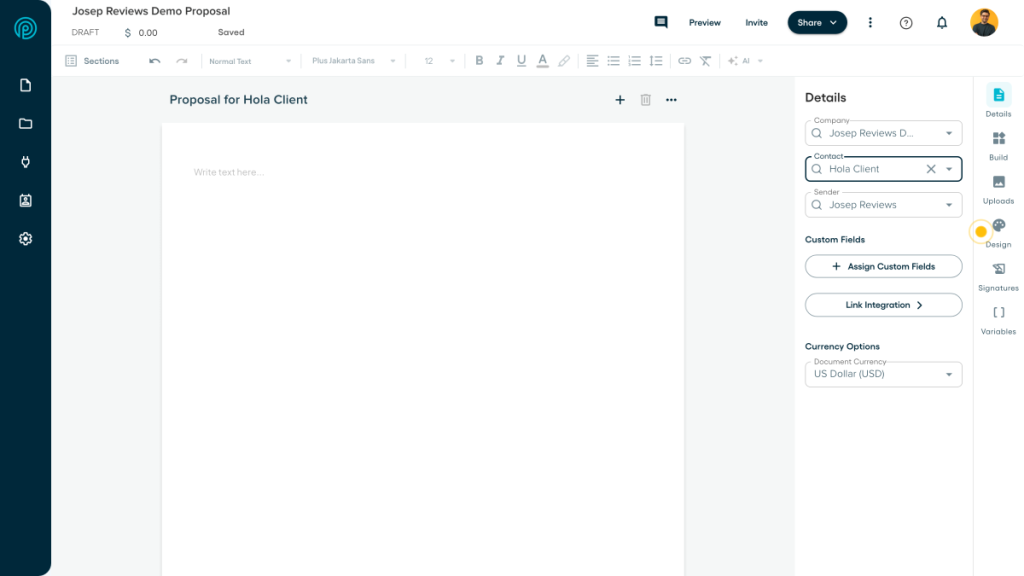Open the font size 12 dropdown
The width and height of the screenshot is (1024, 576).
coord(439,61)
